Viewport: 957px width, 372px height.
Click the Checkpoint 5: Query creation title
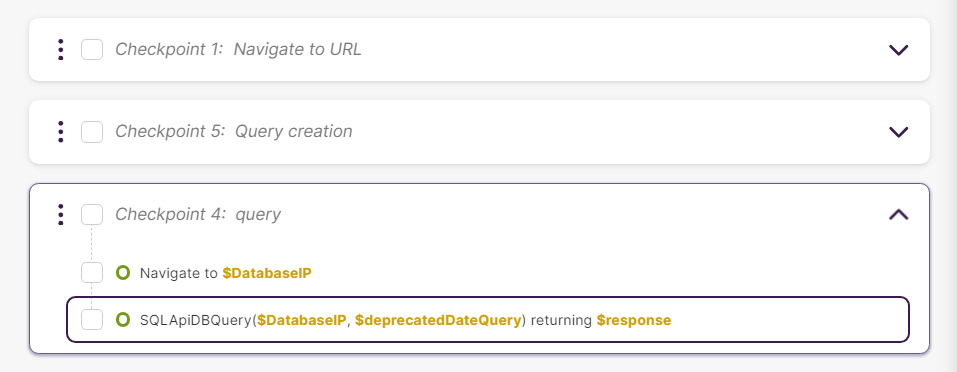tap(234, 132)
